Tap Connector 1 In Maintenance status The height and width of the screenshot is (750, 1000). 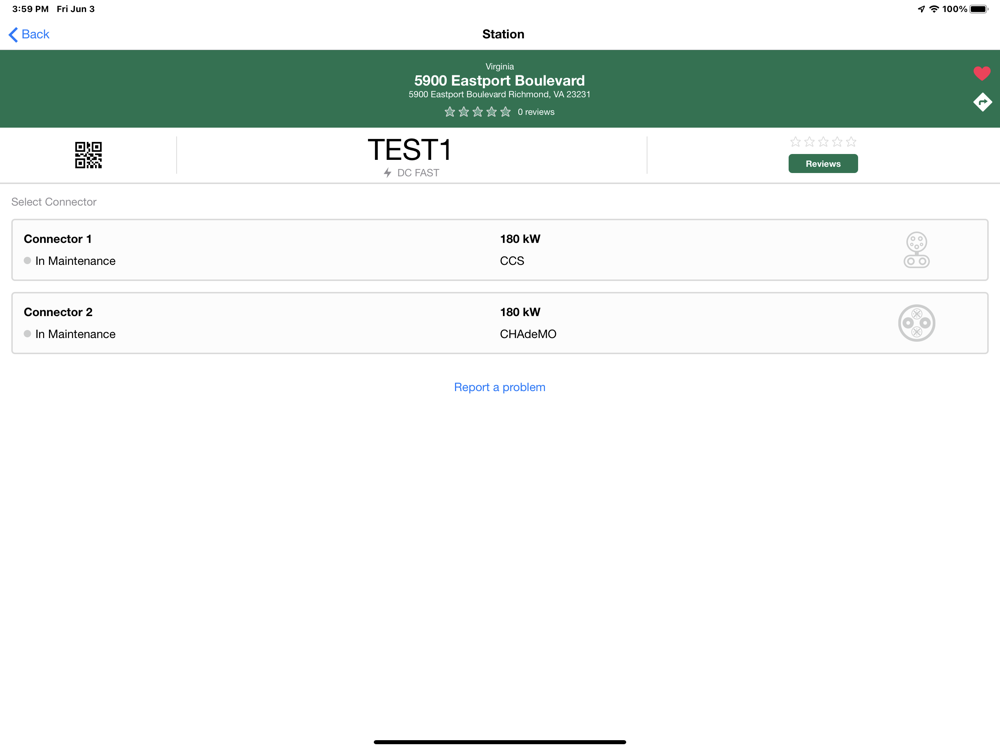click(x=70, y=261)
